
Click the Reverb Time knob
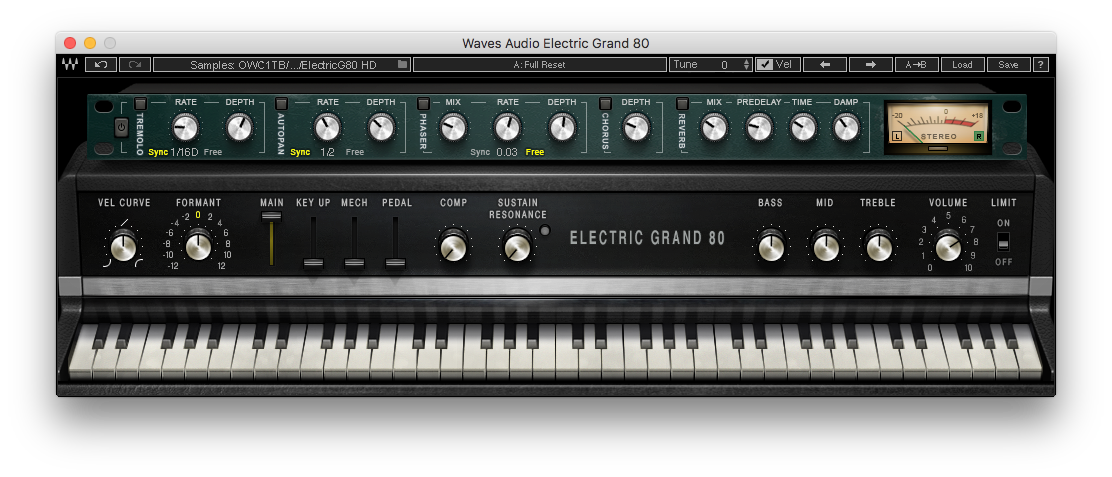802,128
